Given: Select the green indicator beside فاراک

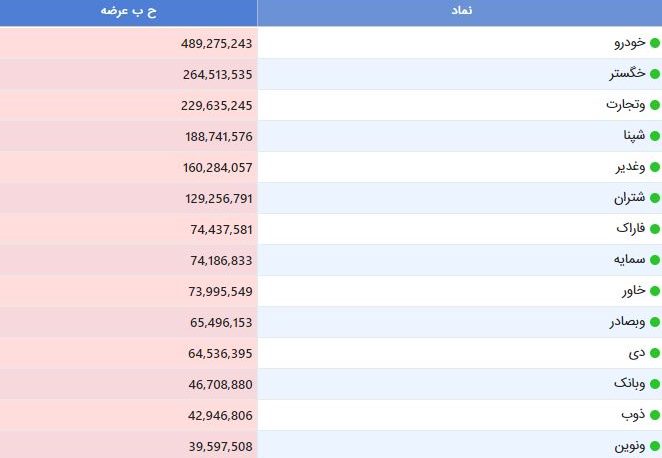Looking at the screenshot, I should tap(654, 229).
